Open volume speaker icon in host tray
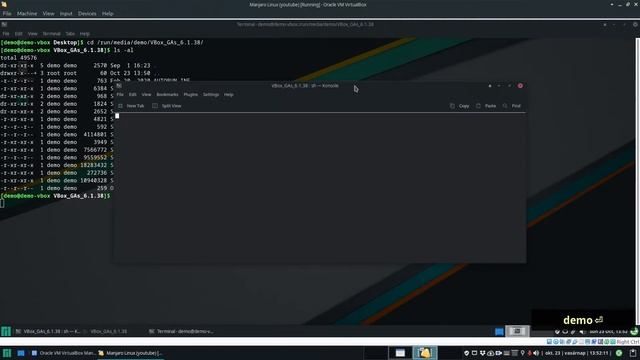 click(536, 353)
